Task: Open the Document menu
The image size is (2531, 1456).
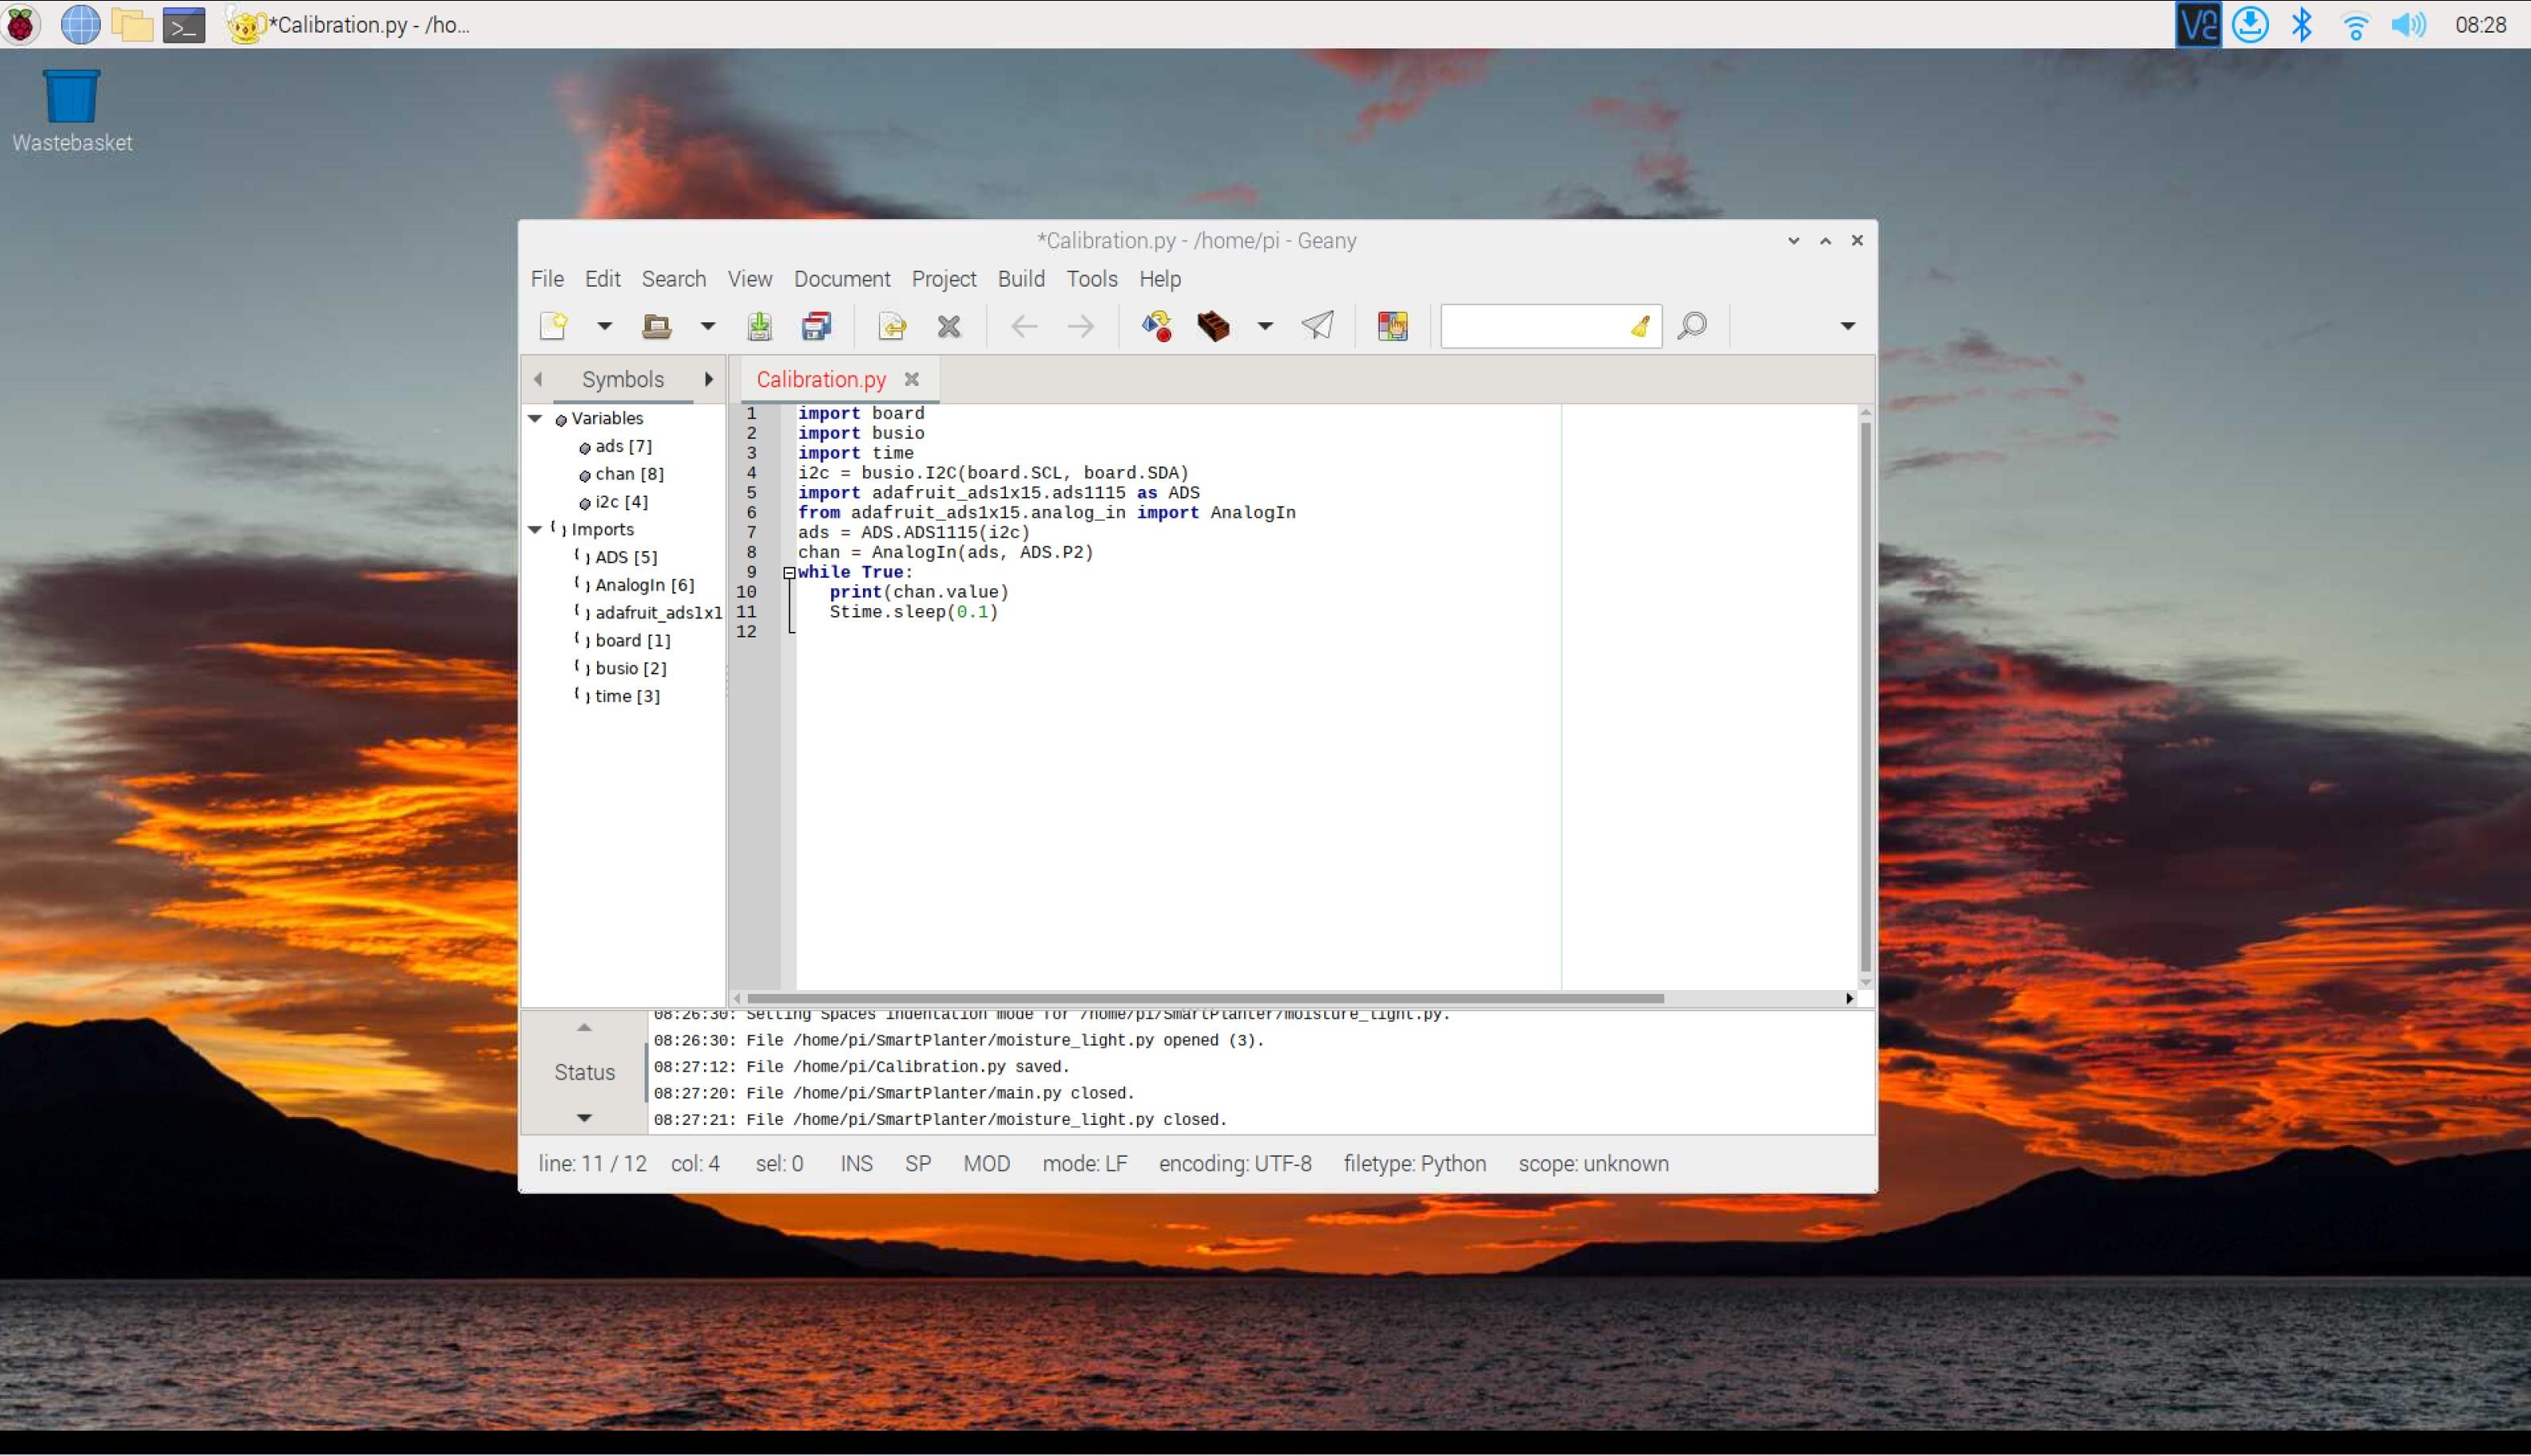Action: tap(841, 279)
